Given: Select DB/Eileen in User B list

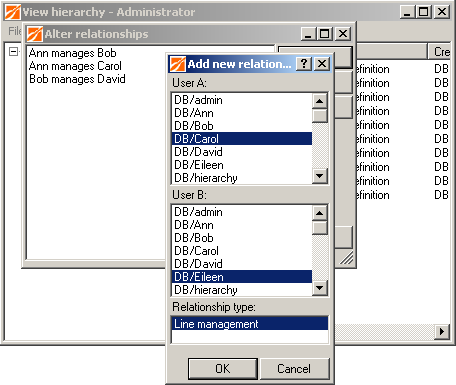Looking at the screenshot, I should (242, 277).
